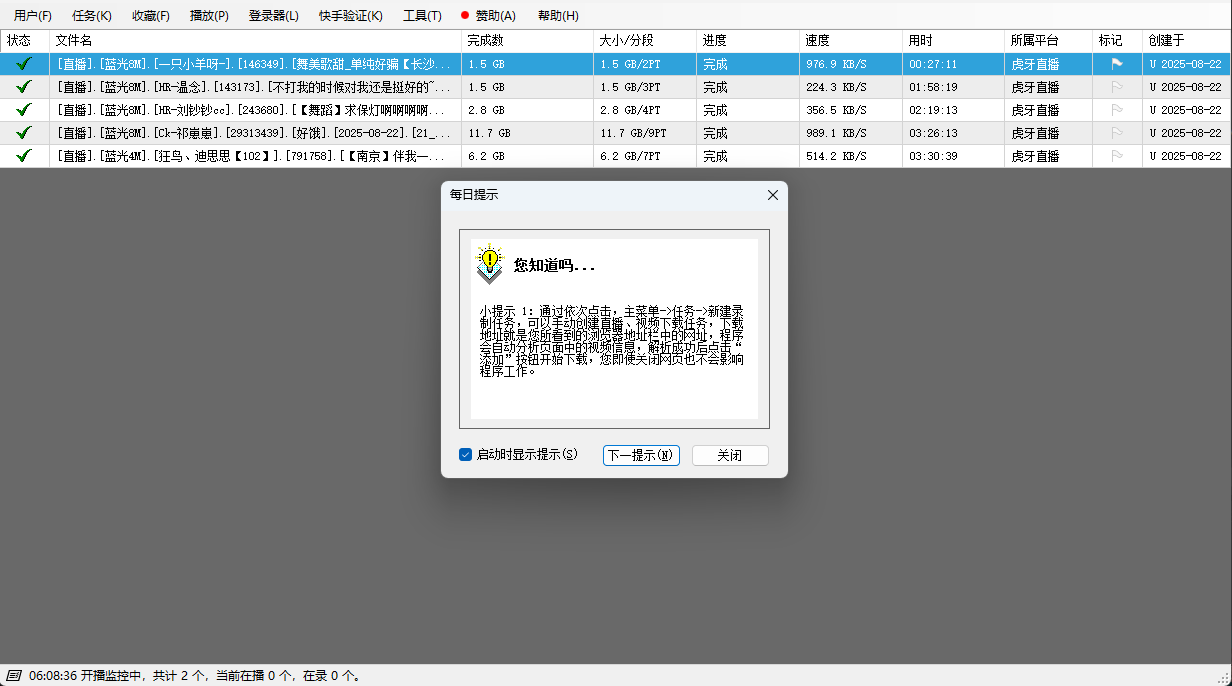Sort by the 文件名 column header
This screenshot has height=686, width=1232.
(x=74, y=41)
